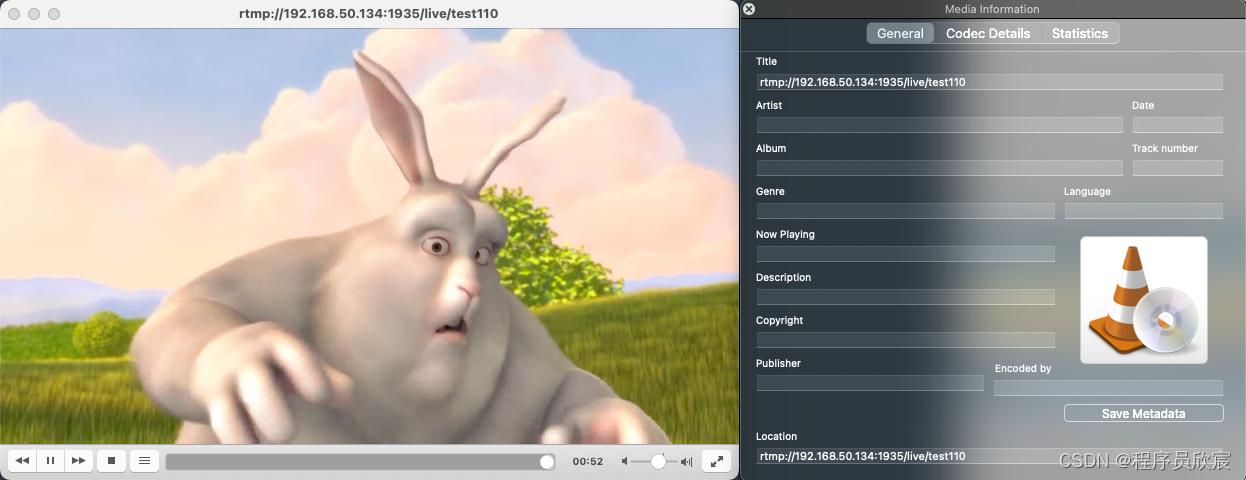Click the Title text field

click(988, 82)
